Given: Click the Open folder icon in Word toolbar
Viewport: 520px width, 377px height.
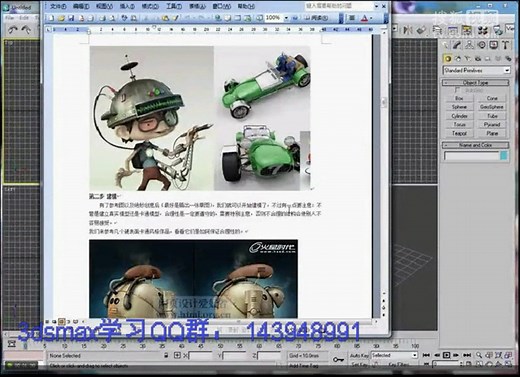Looking at the screenshot, I should tap(61, 18).
